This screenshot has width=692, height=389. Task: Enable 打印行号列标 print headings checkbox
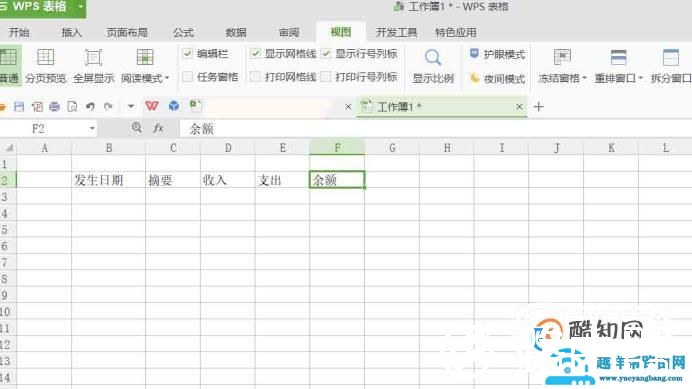(x=326, y=76)
